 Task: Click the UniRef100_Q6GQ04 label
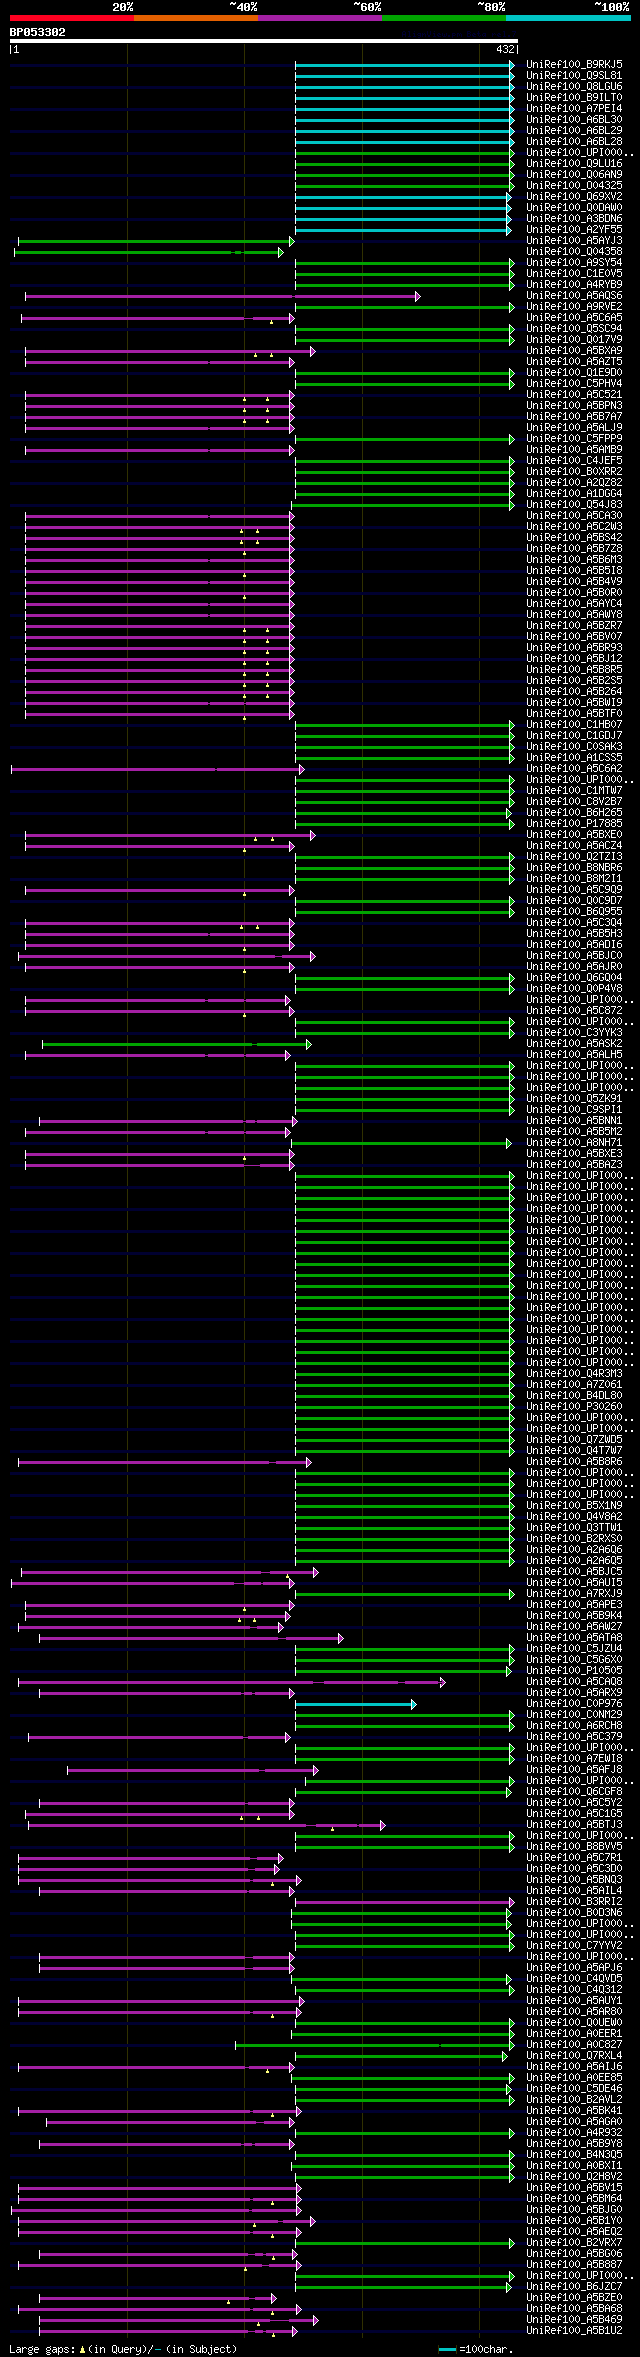[x=574, y=978]
